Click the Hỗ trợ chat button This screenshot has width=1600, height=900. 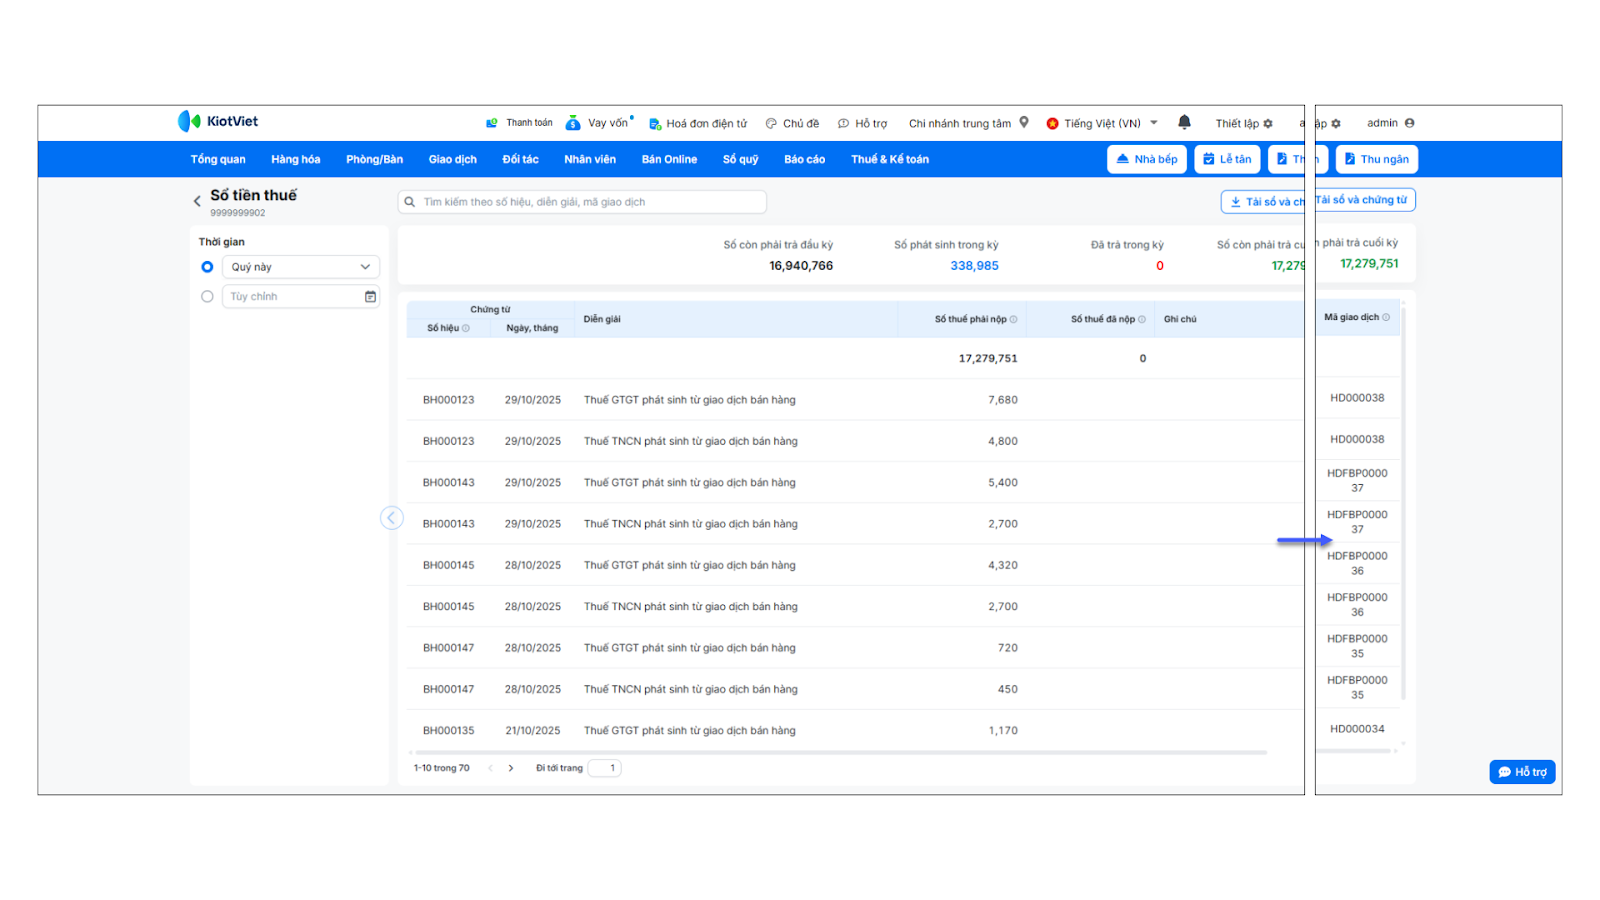[1521, 772]
